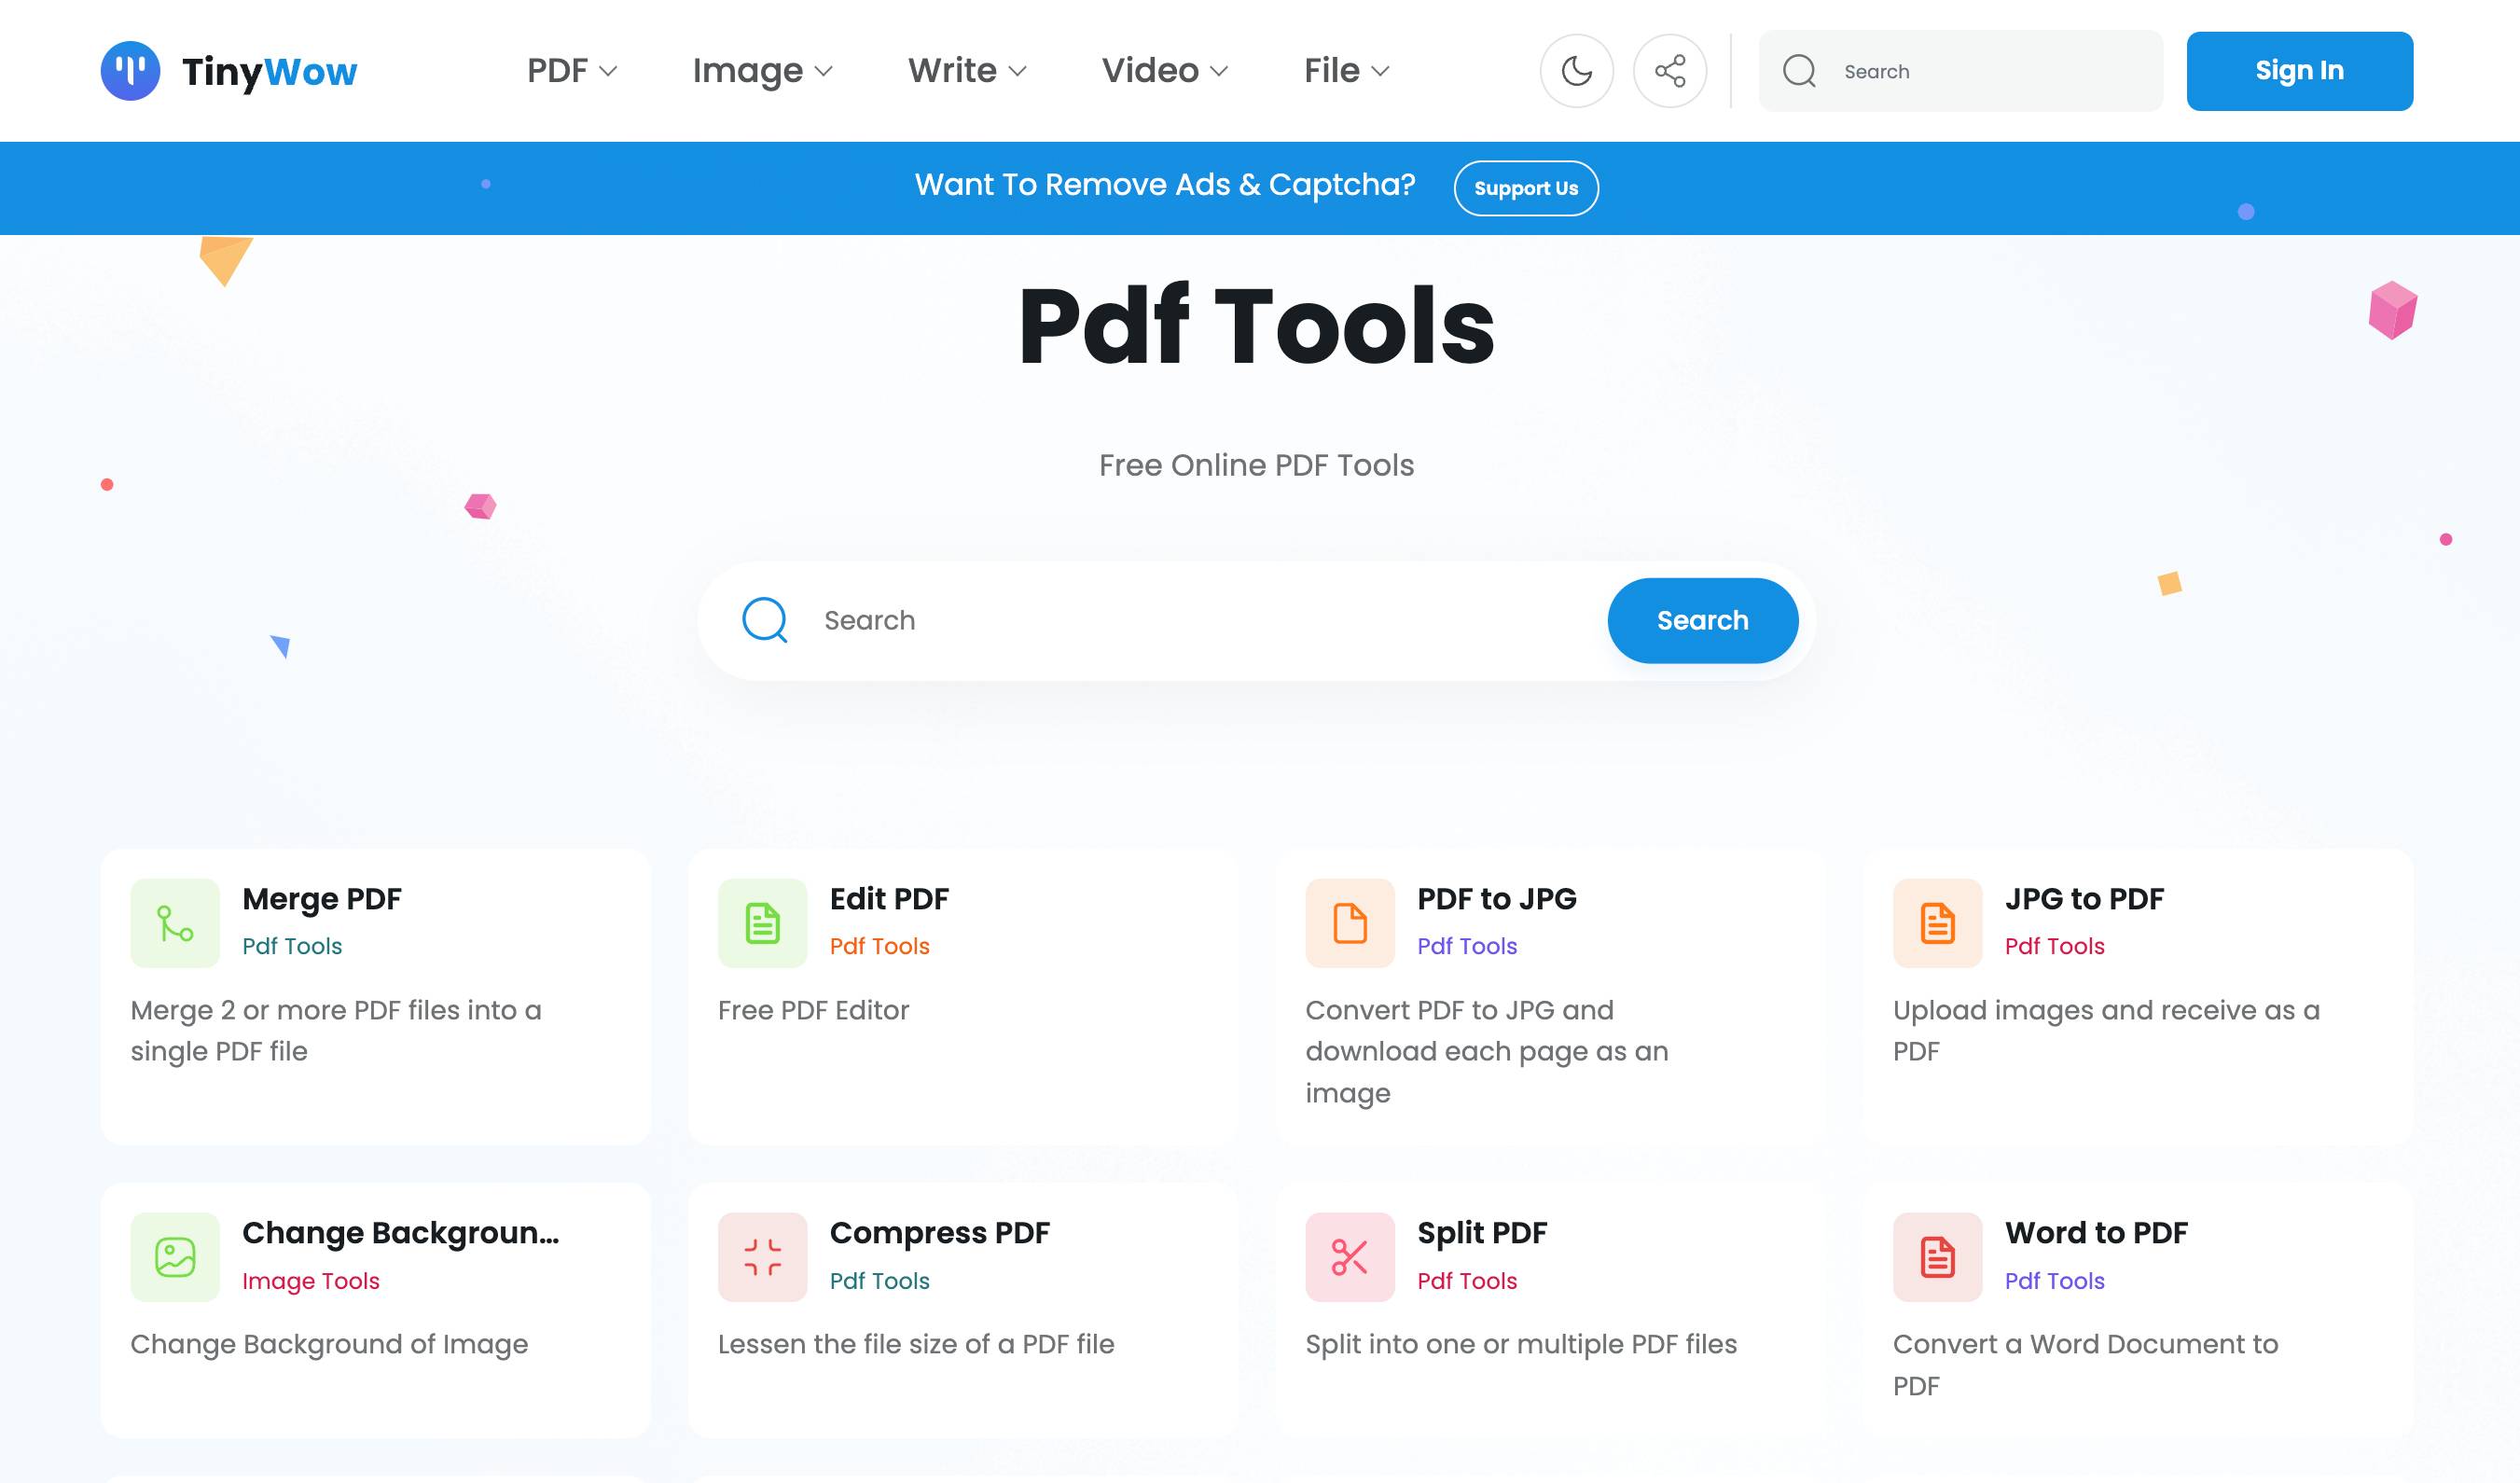Click the JPG to PDF icon
This screenshot has height=1483, width=2520.
tap(1937, 923)
